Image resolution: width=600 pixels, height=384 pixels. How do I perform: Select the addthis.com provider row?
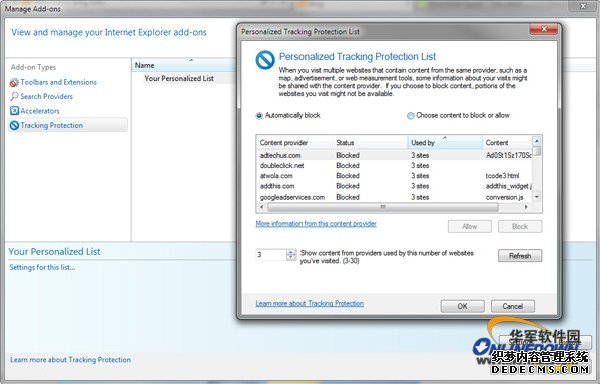394,186
